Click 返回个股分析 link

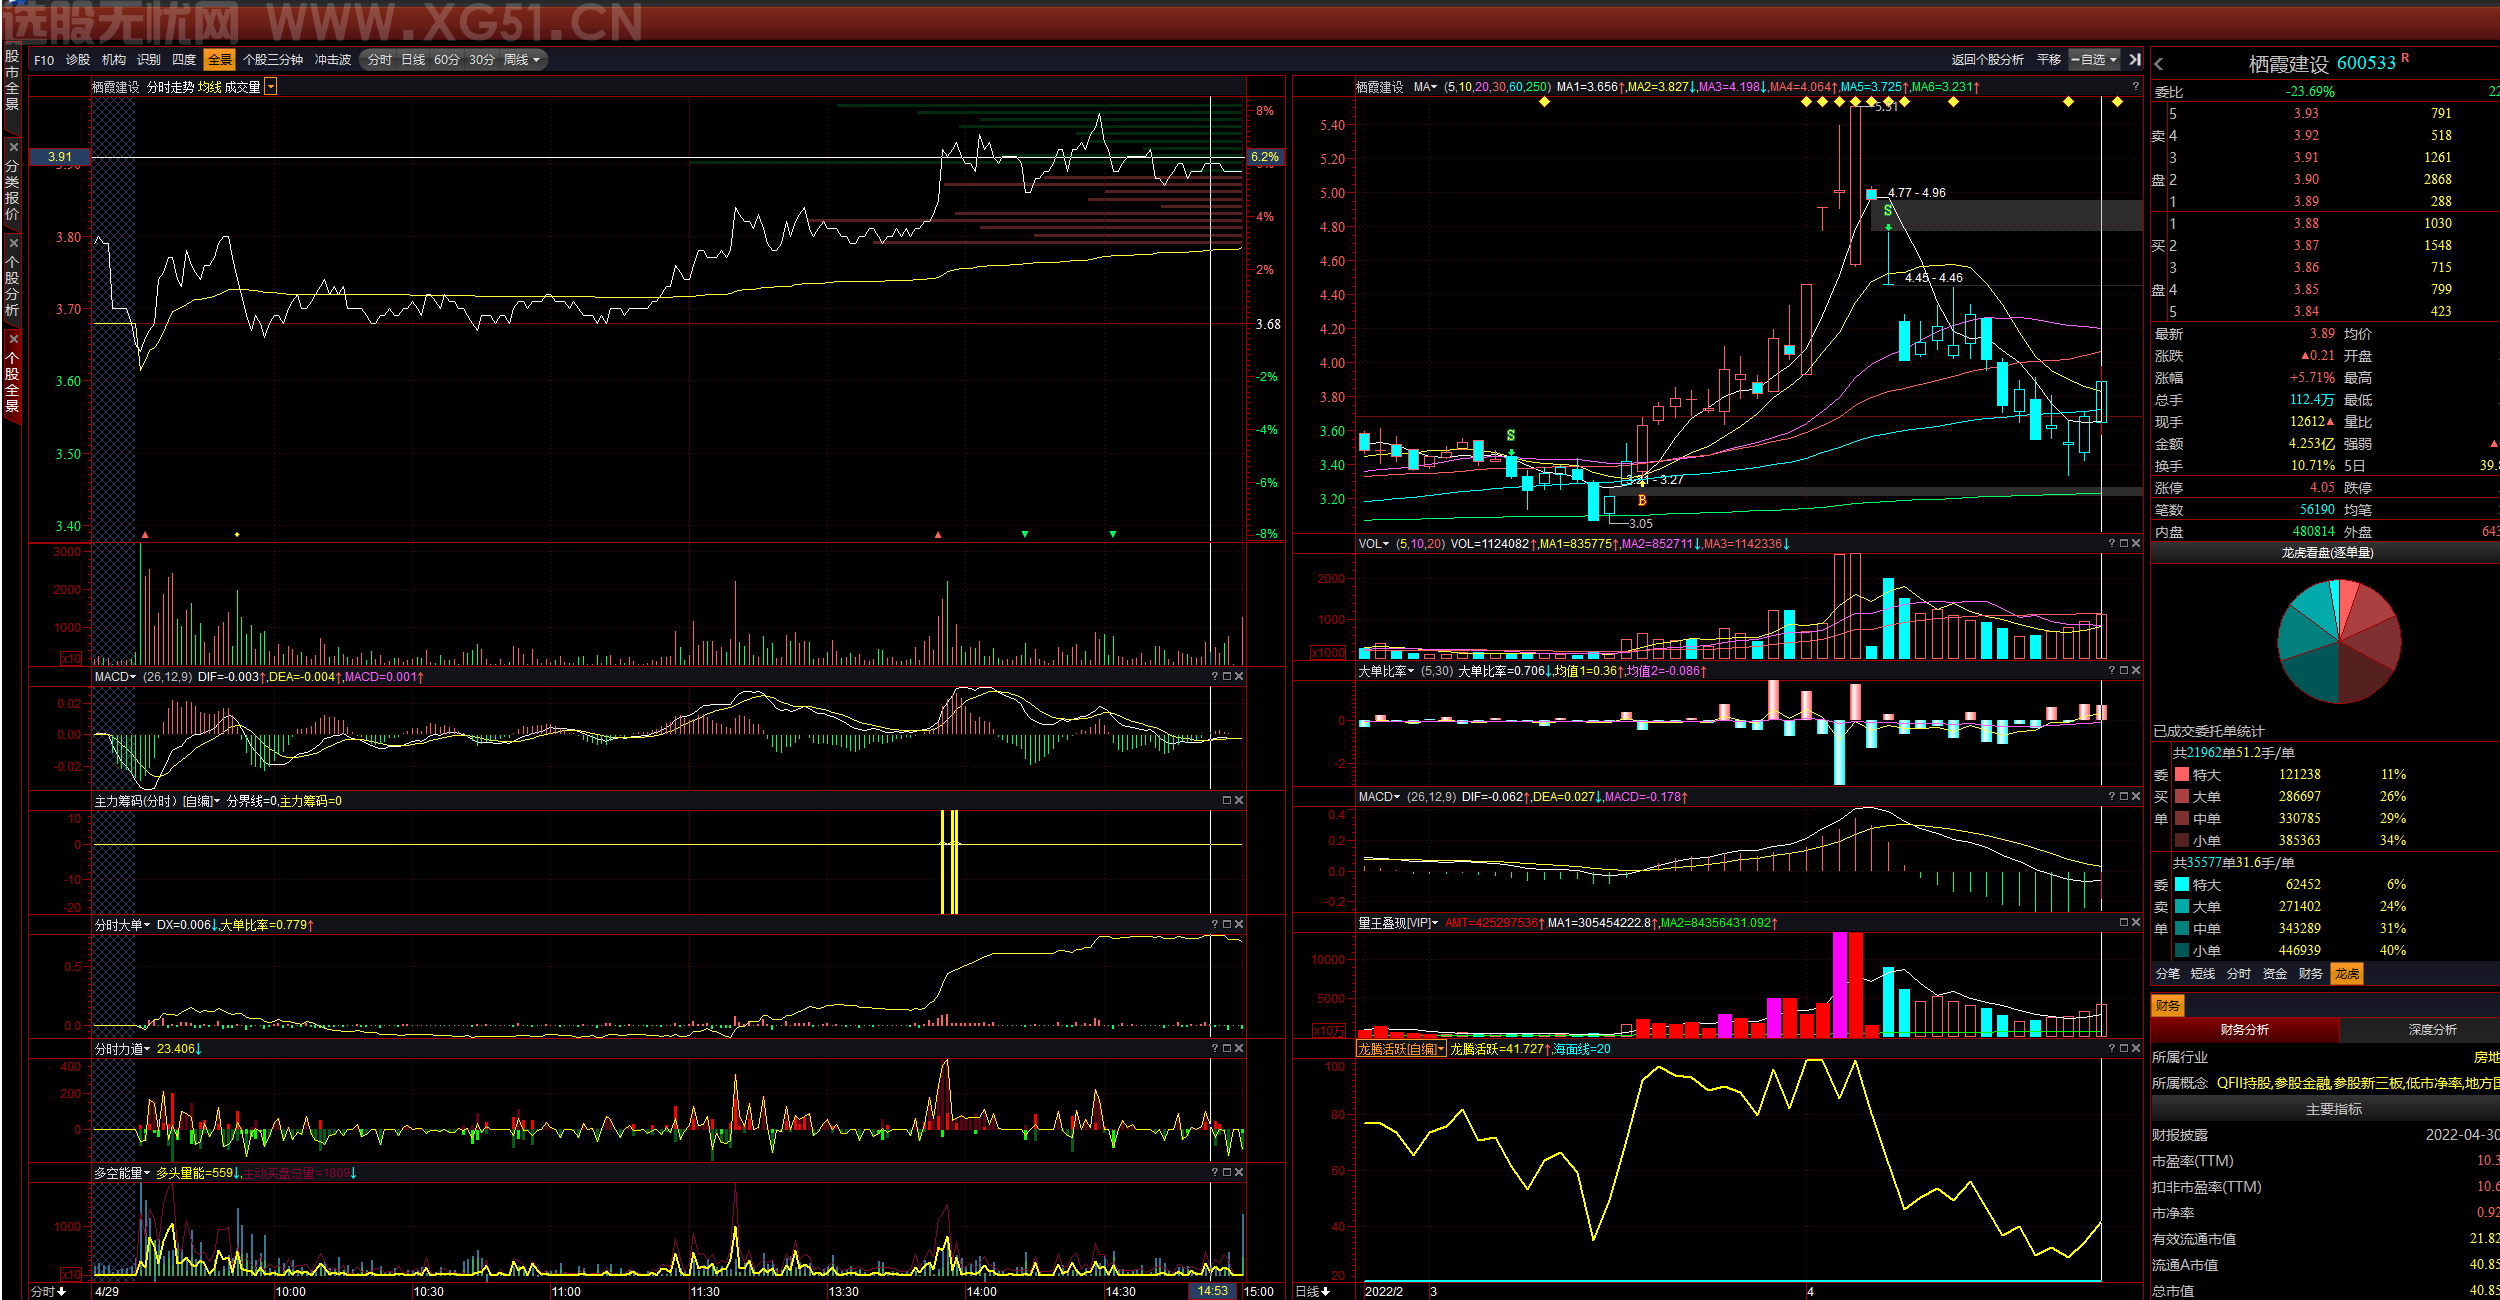point(1987,60)
